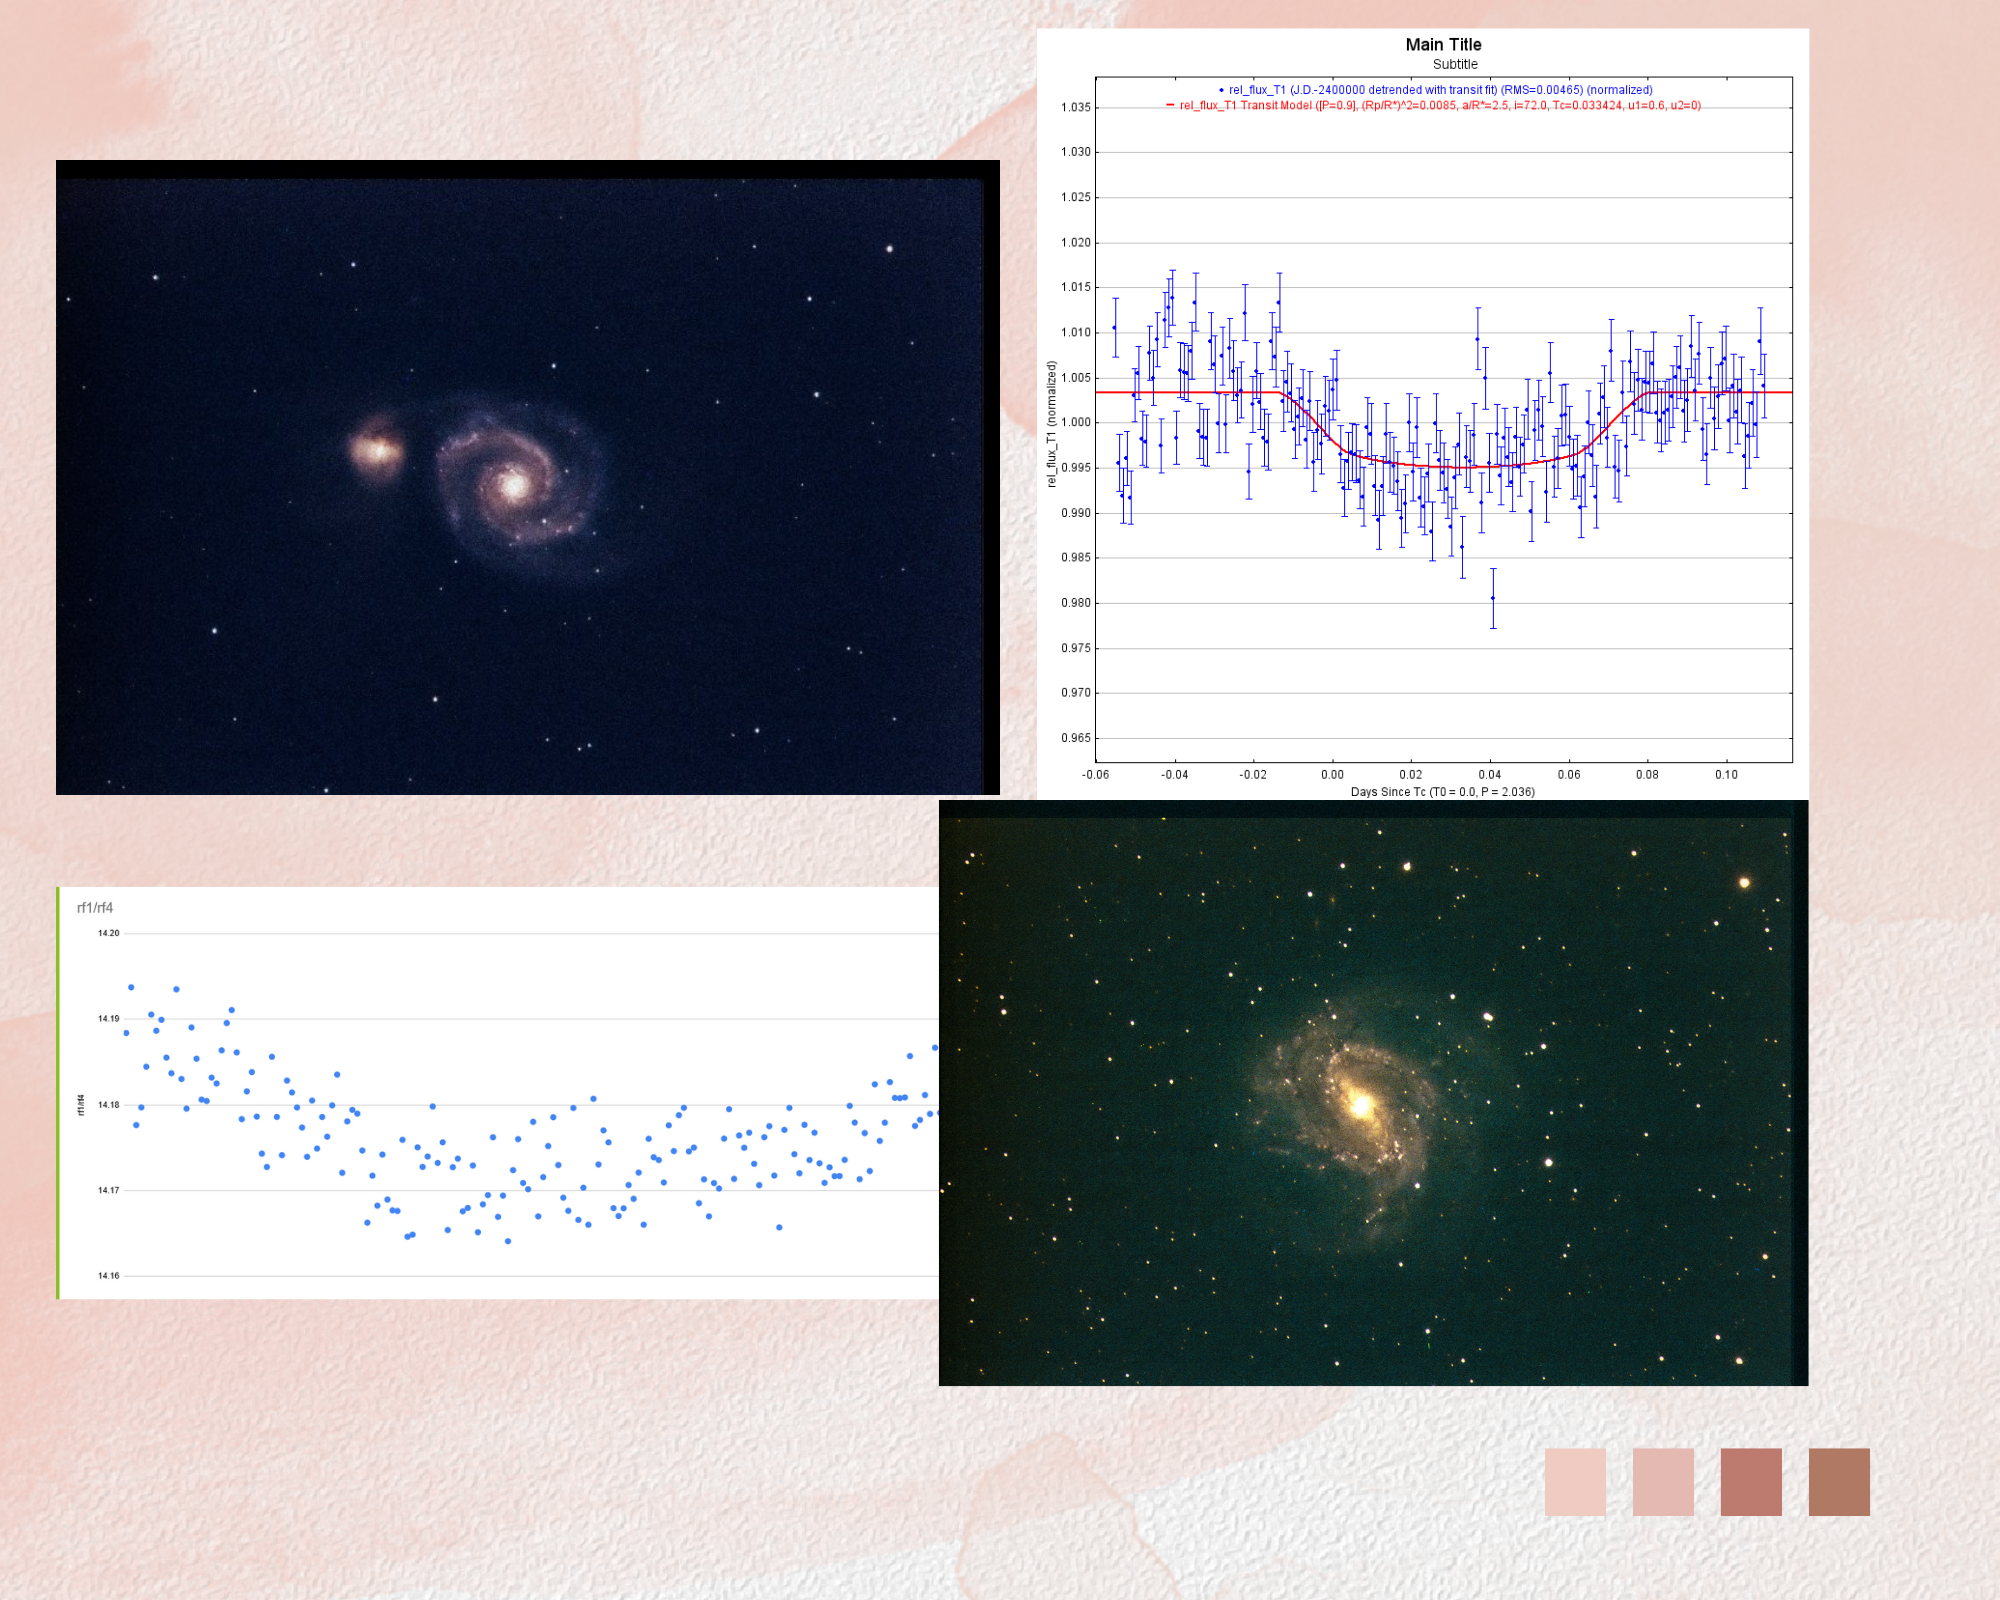Click the green bar on scatter chart edge
This screenshot has height=1600, width=2000.
(58, 1092)
